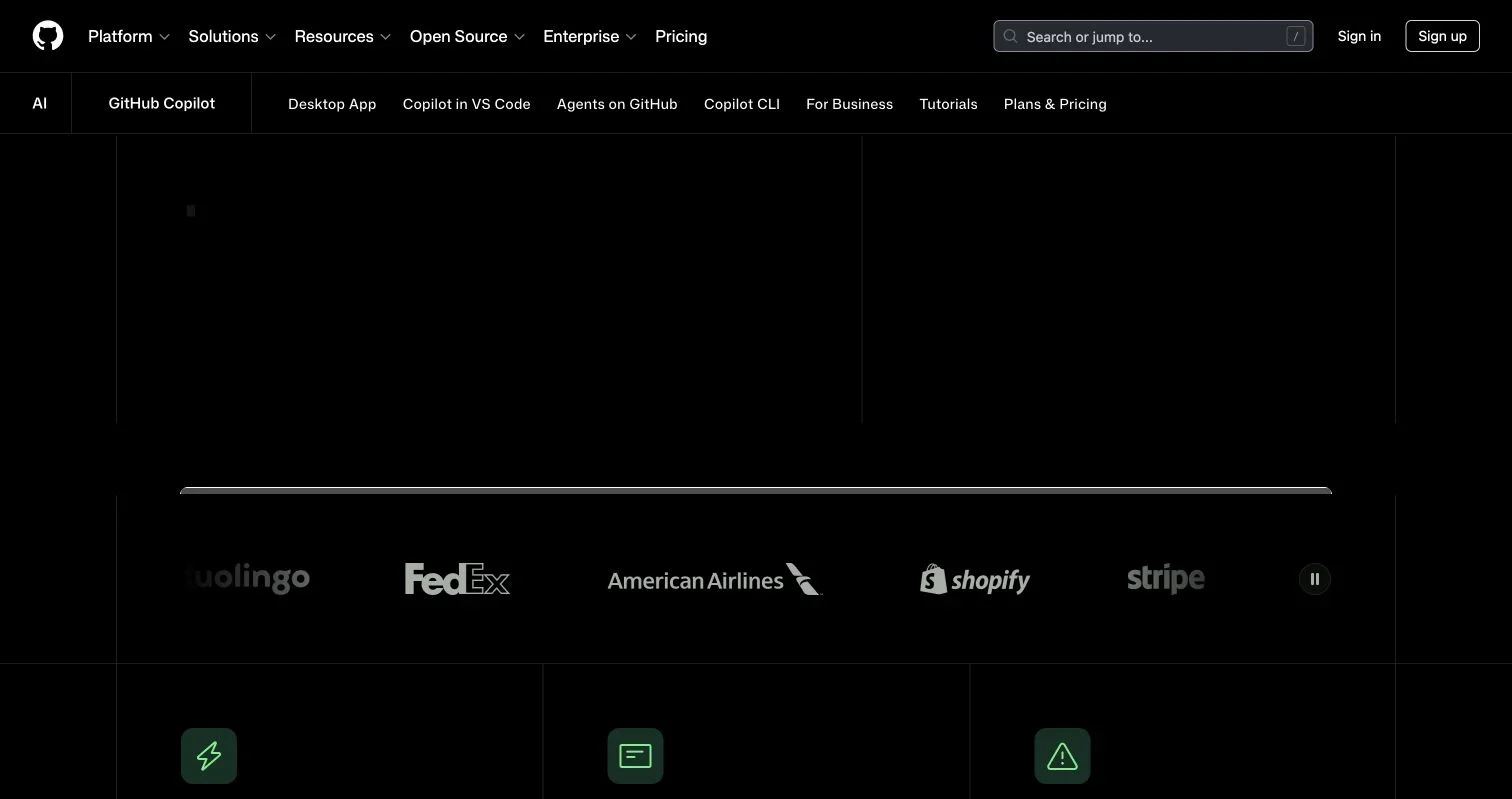Click the Duolingo logo
This screenshot has width=1512, height=799.
[x=246, y=578]
